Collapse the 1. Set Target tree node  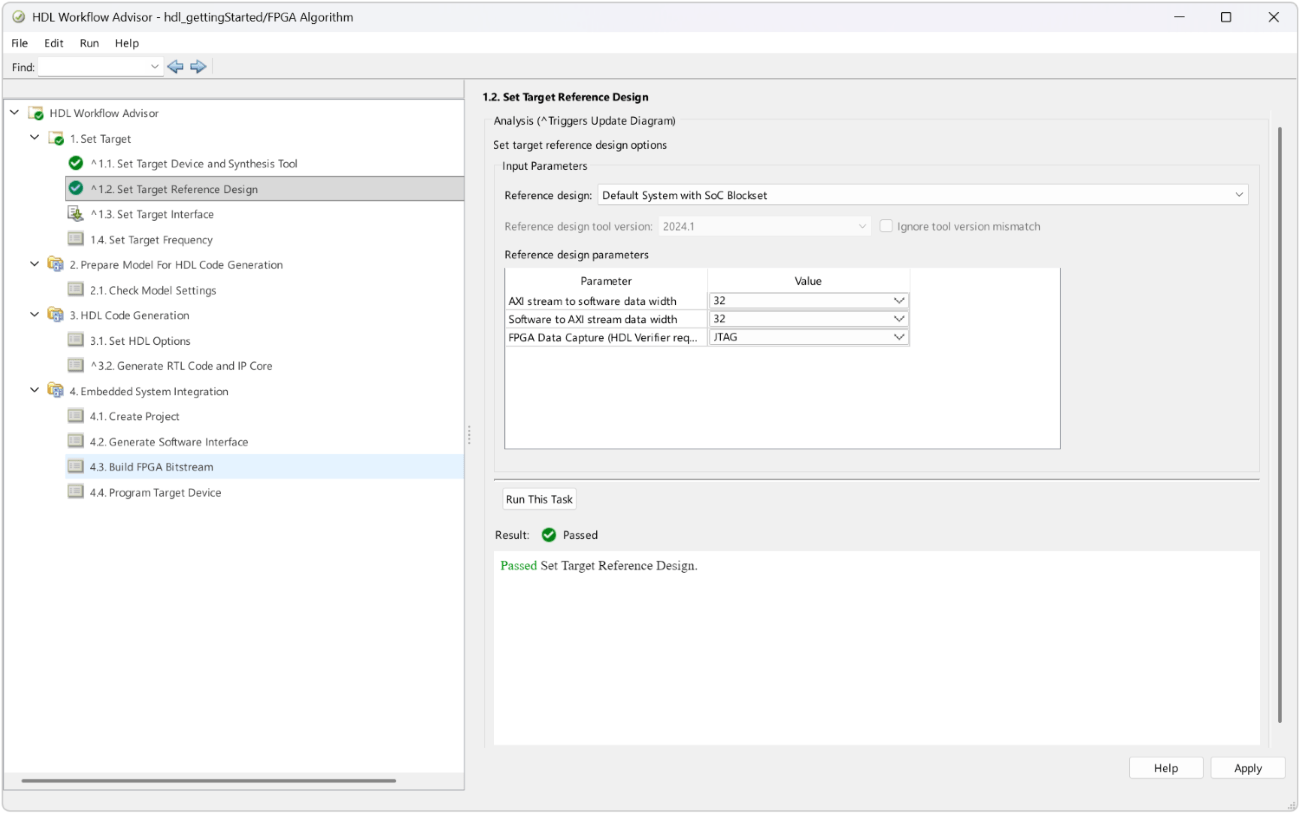tap(35, 138)
